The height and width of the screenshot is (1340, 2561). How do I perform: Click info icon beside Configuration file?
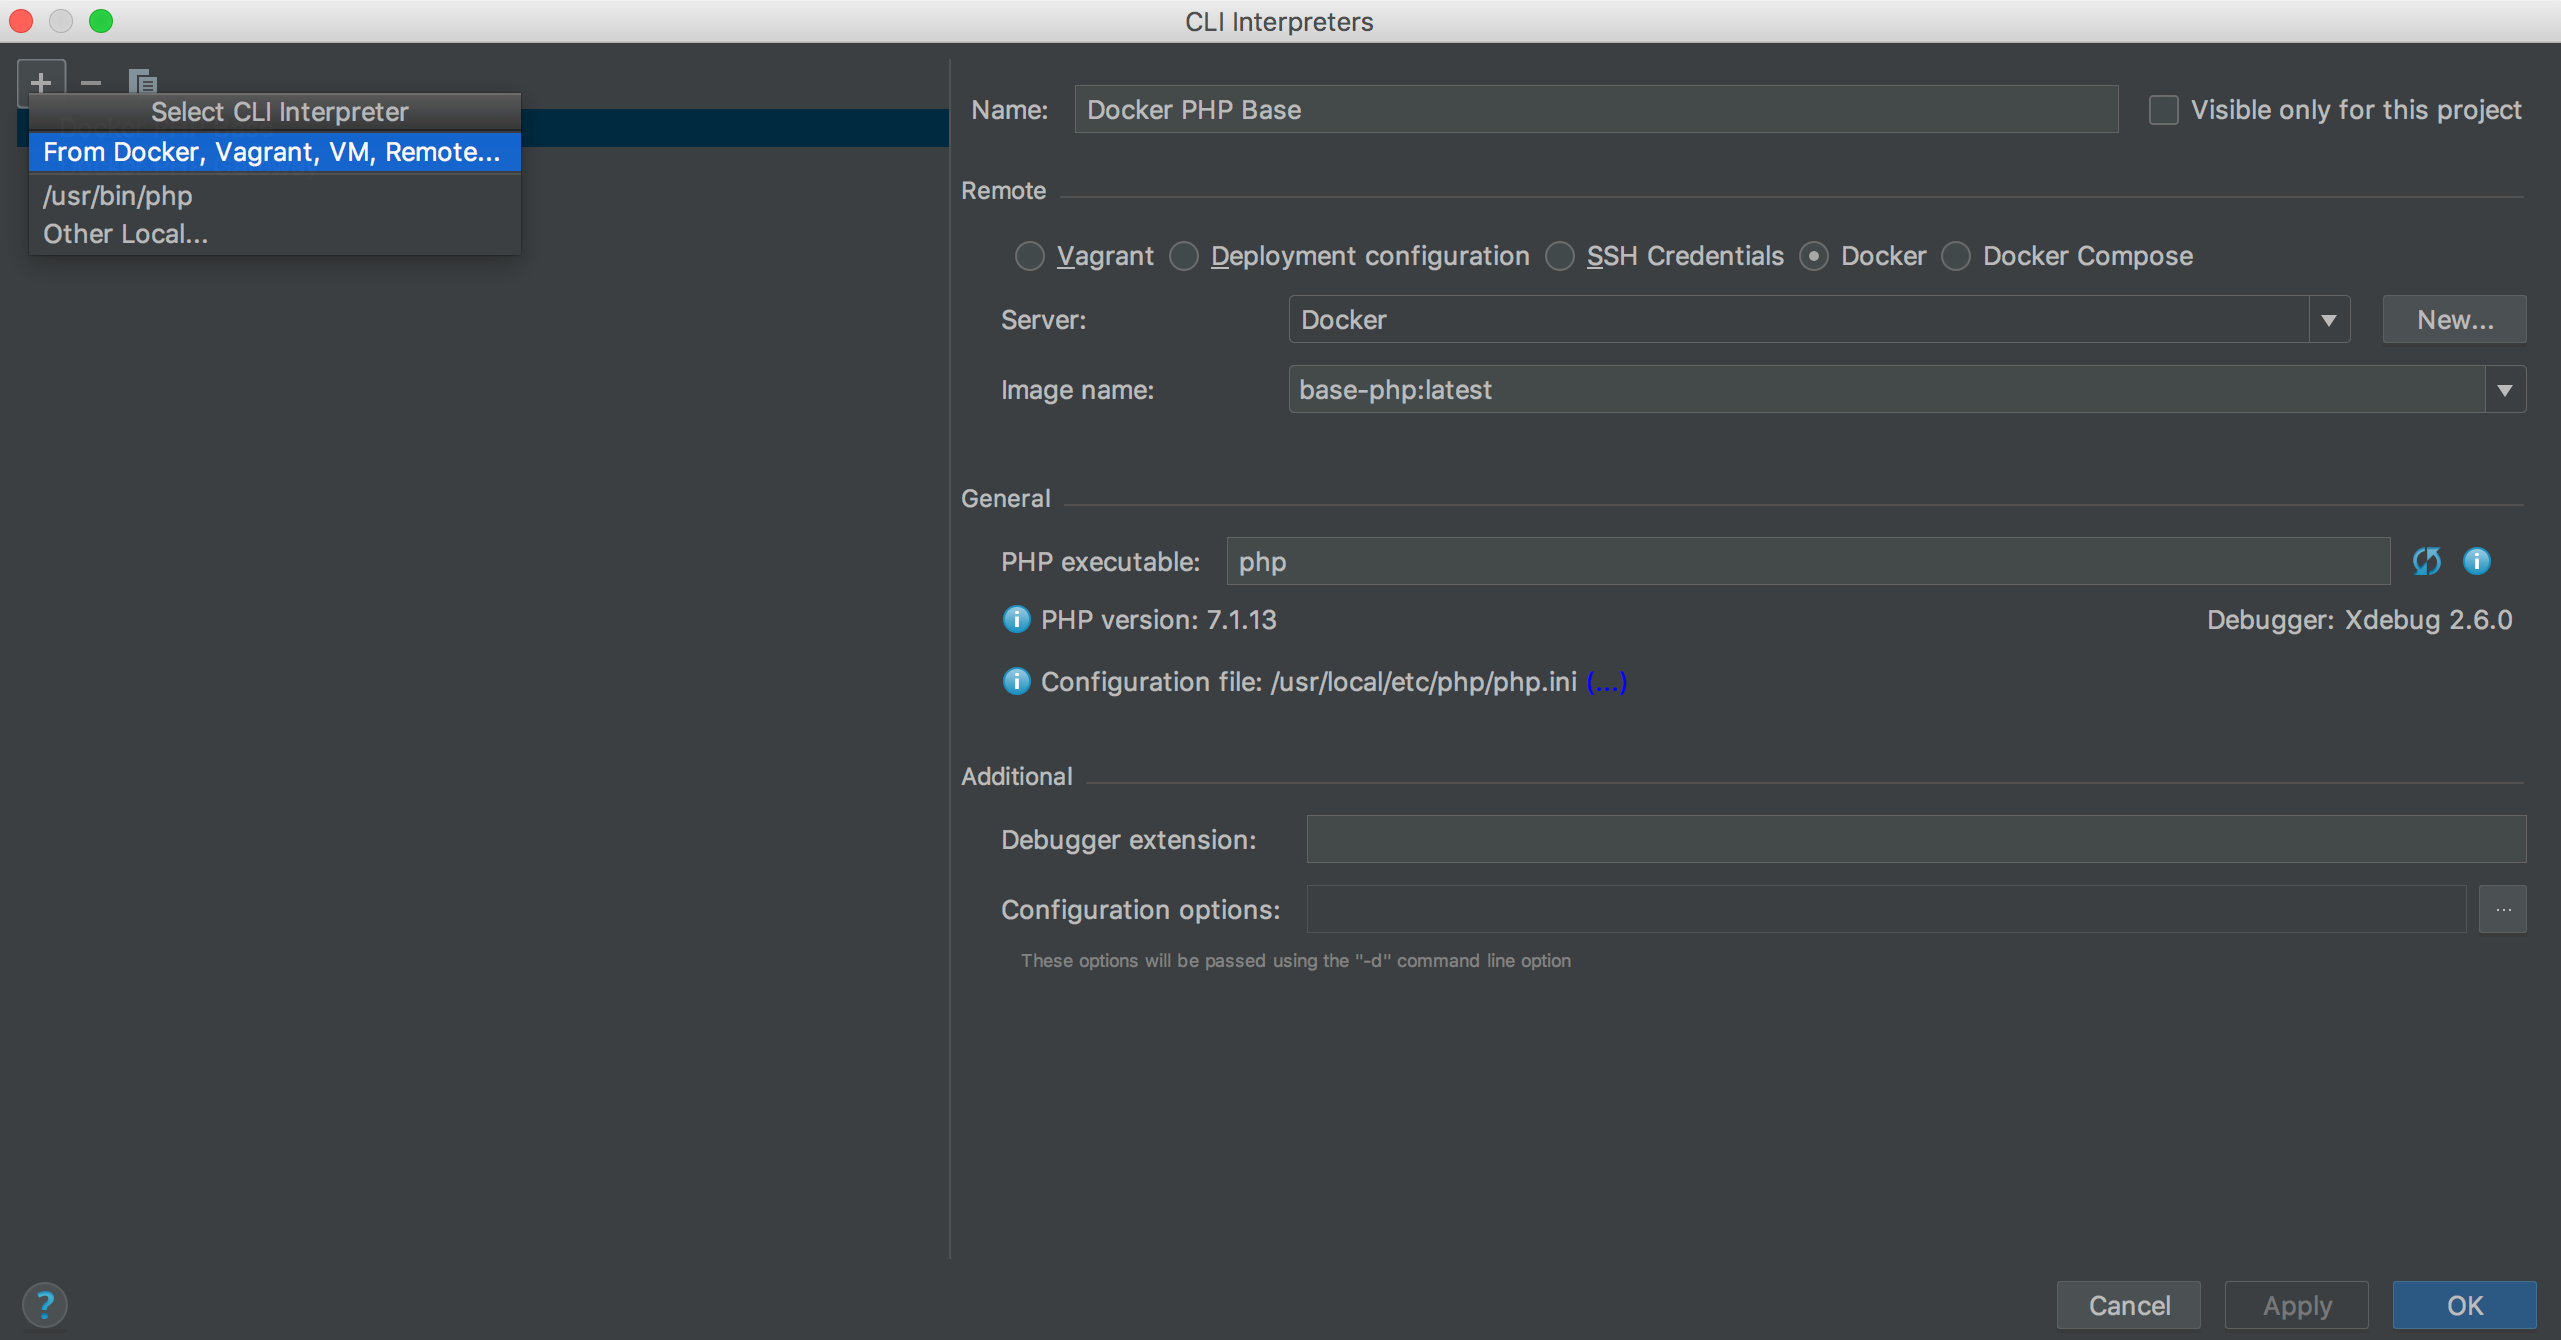point(1016,682)
